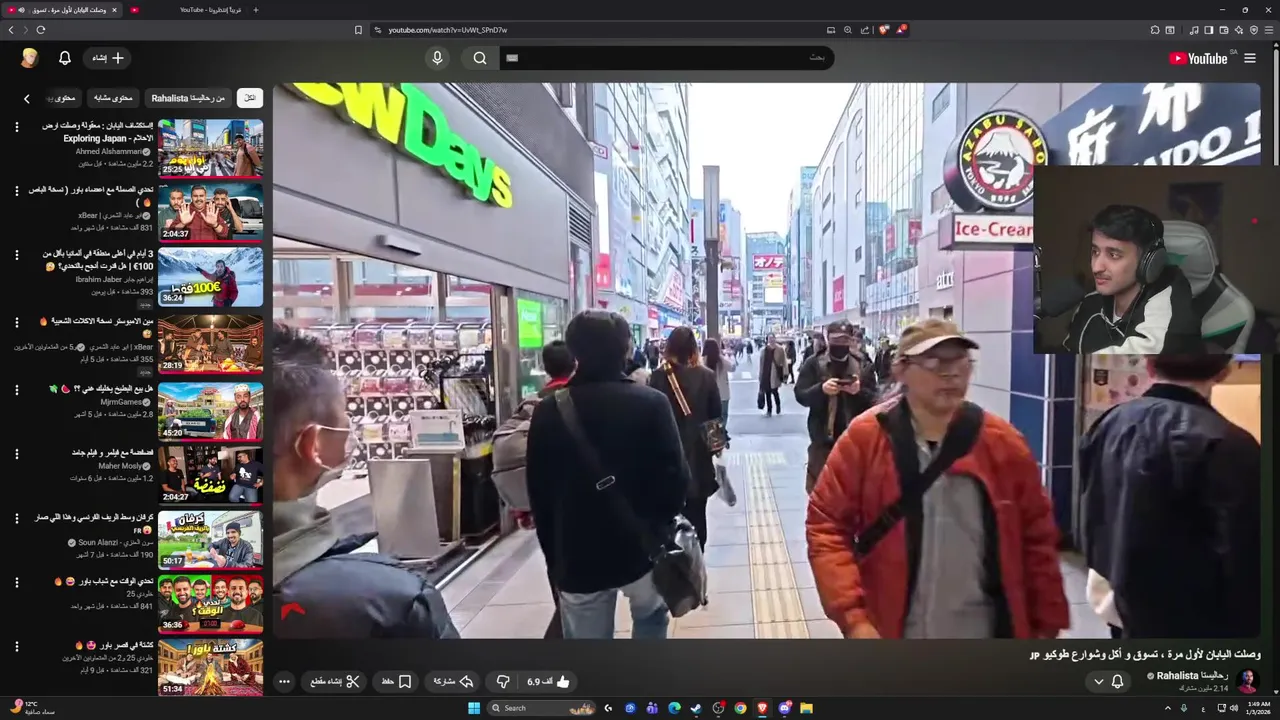1280x720 pixels.
Task: Open the Brave VPN shield icon
Action: pyautogui.click(x=1254, y=30)
